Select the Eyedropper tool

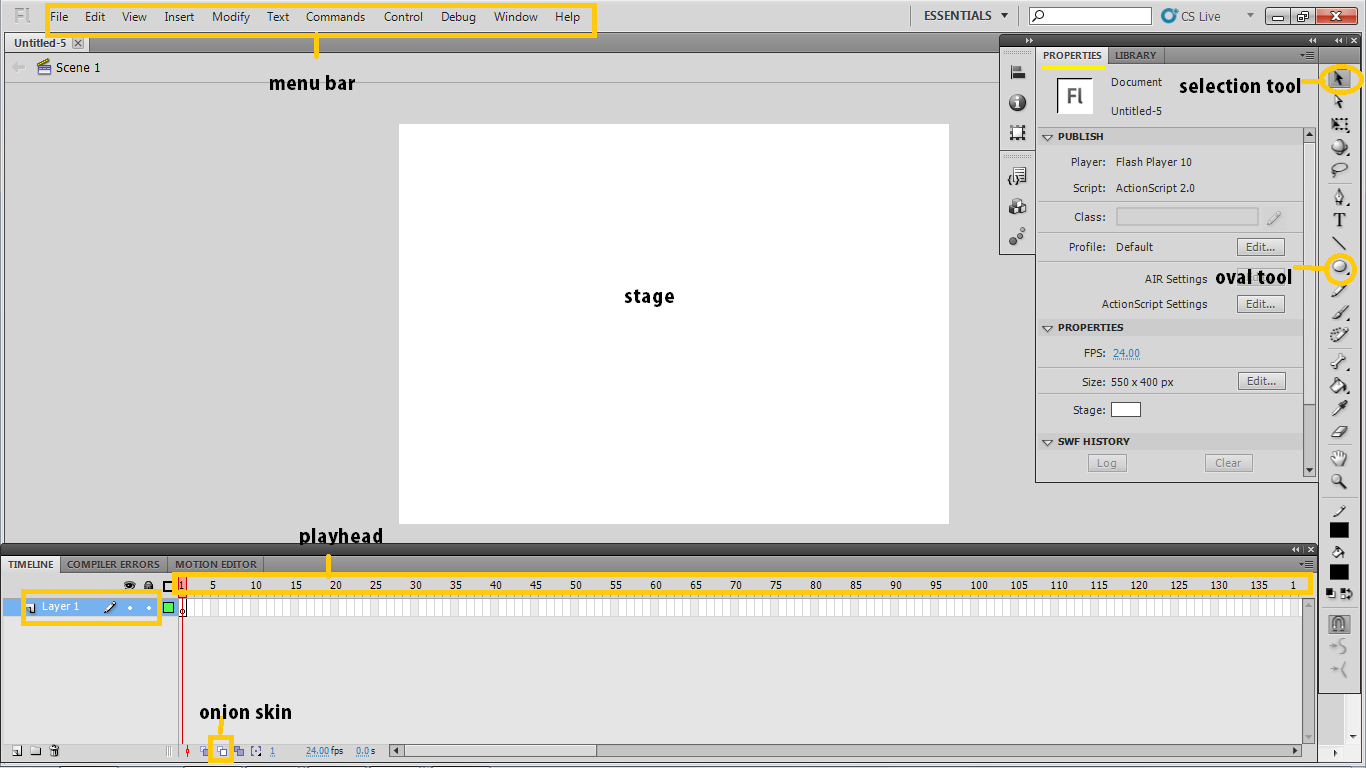click(1340, 408)
